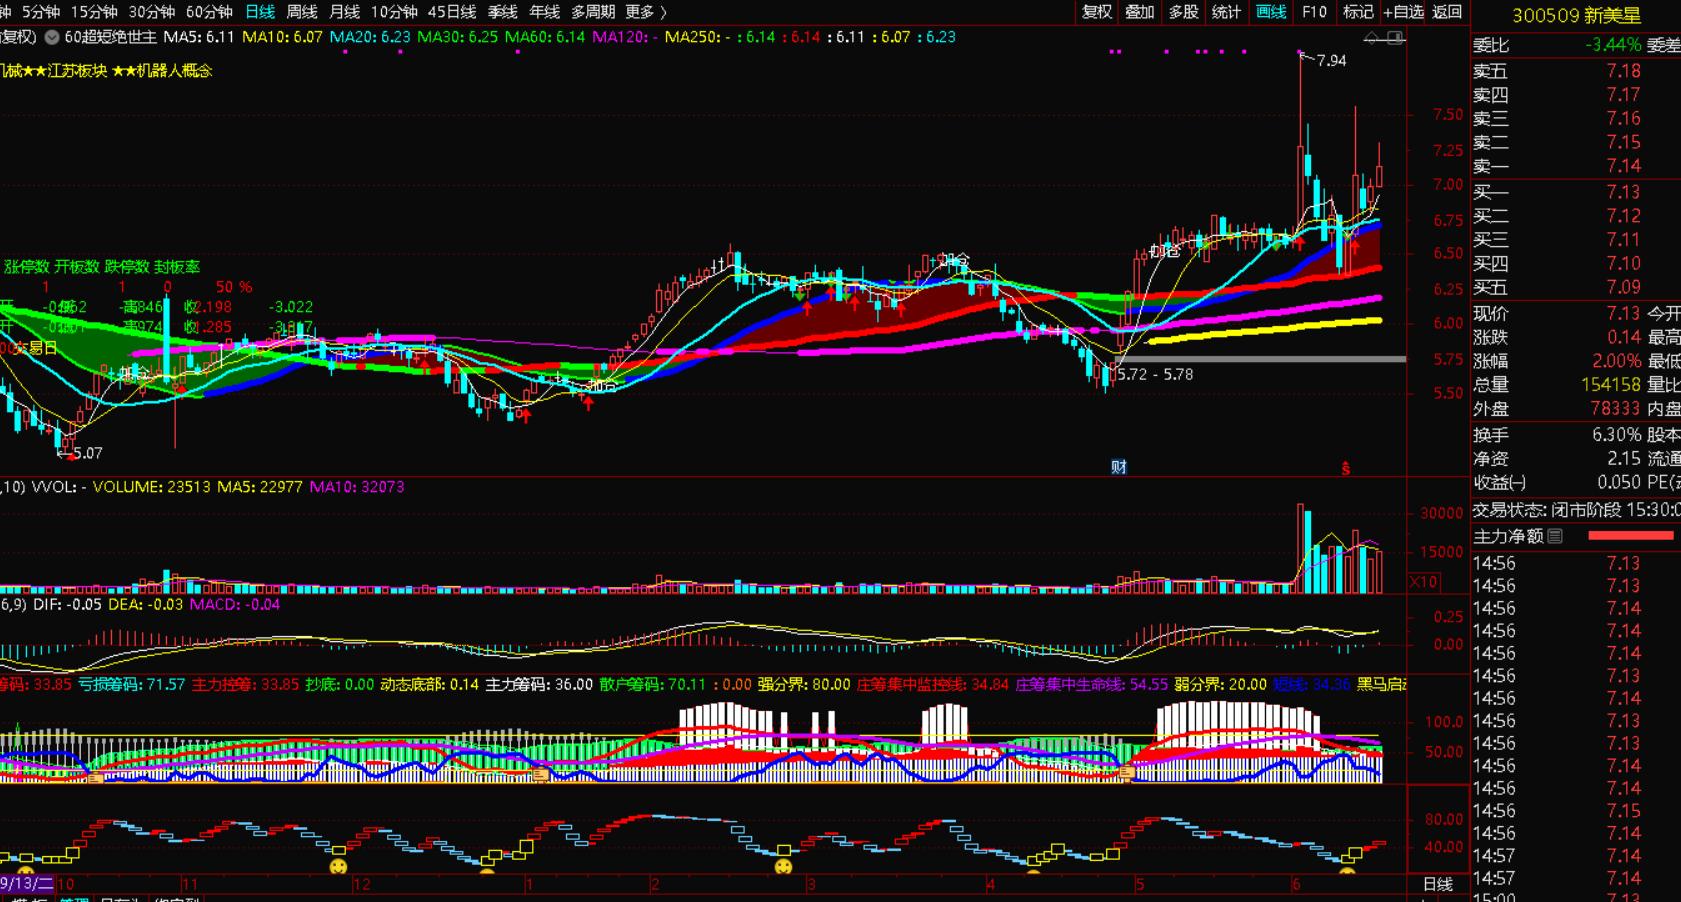Select the 日线 daily chart tab

coord(260,12)
